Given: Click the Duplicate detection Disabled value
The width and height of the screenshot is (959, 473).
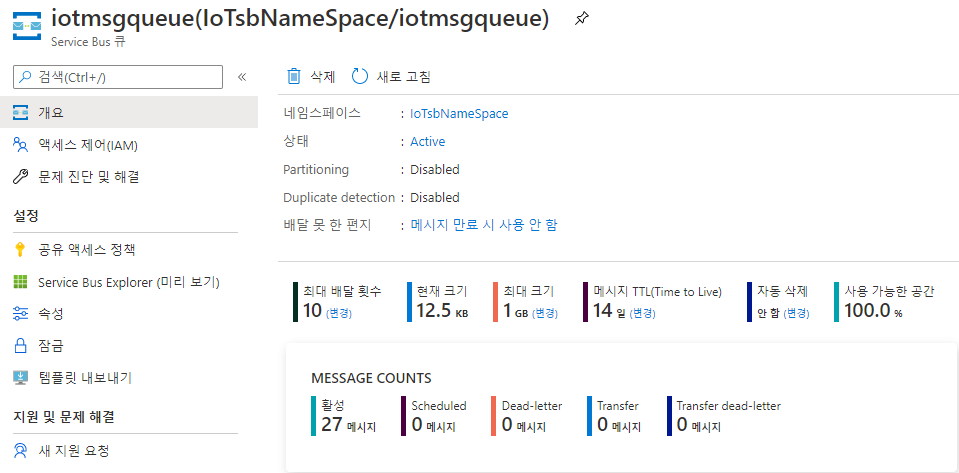Looking at the screenshot, I should [x=435, y=198].
